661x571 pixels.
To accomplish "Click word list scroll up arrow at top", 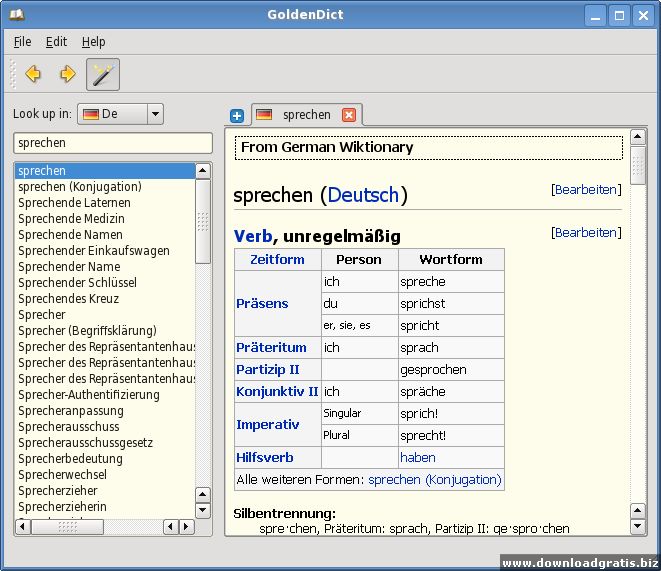I will click(203, 171).
